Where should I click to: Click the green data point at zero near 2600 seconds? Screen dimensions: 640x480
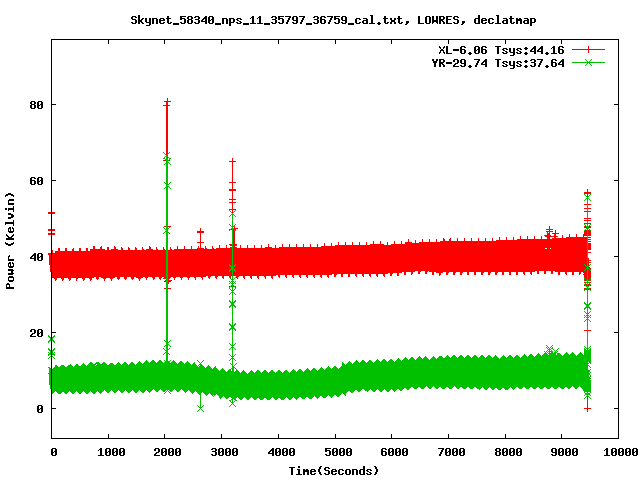200,408
